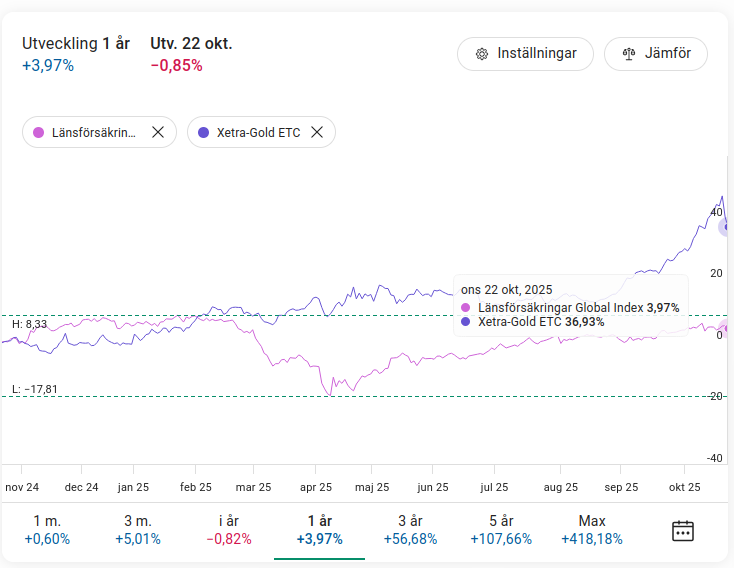Click the Xetra-Gold ETC chip label
734x568 pixels.
coord(258,132)
